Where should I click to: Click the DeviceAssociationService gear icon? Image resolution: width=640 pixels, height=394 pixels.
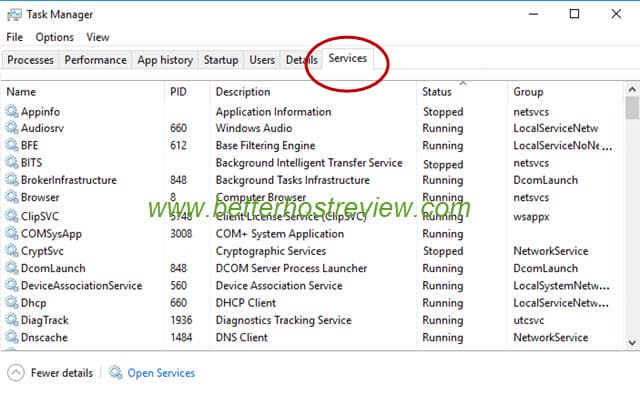coord(11,285)
